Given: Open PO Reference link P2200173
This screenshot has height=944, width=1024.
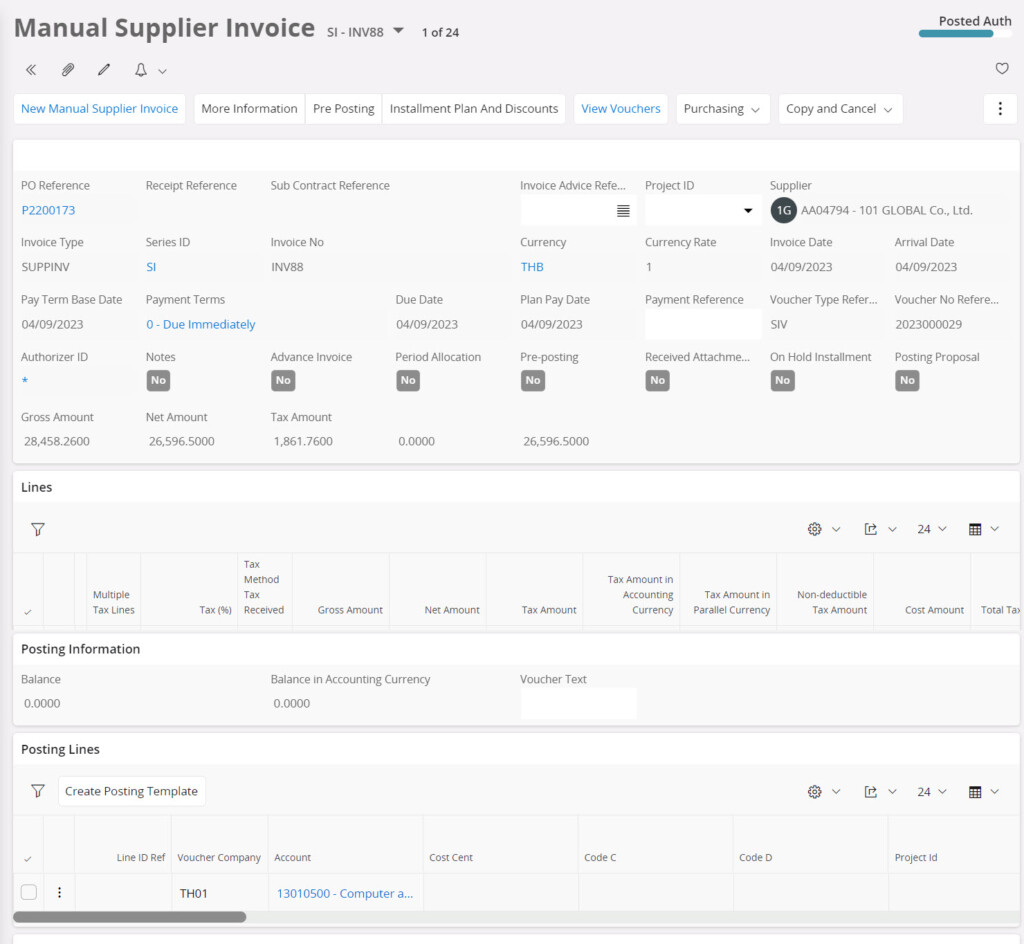Looking at the screenshot, I should (48, 210).
